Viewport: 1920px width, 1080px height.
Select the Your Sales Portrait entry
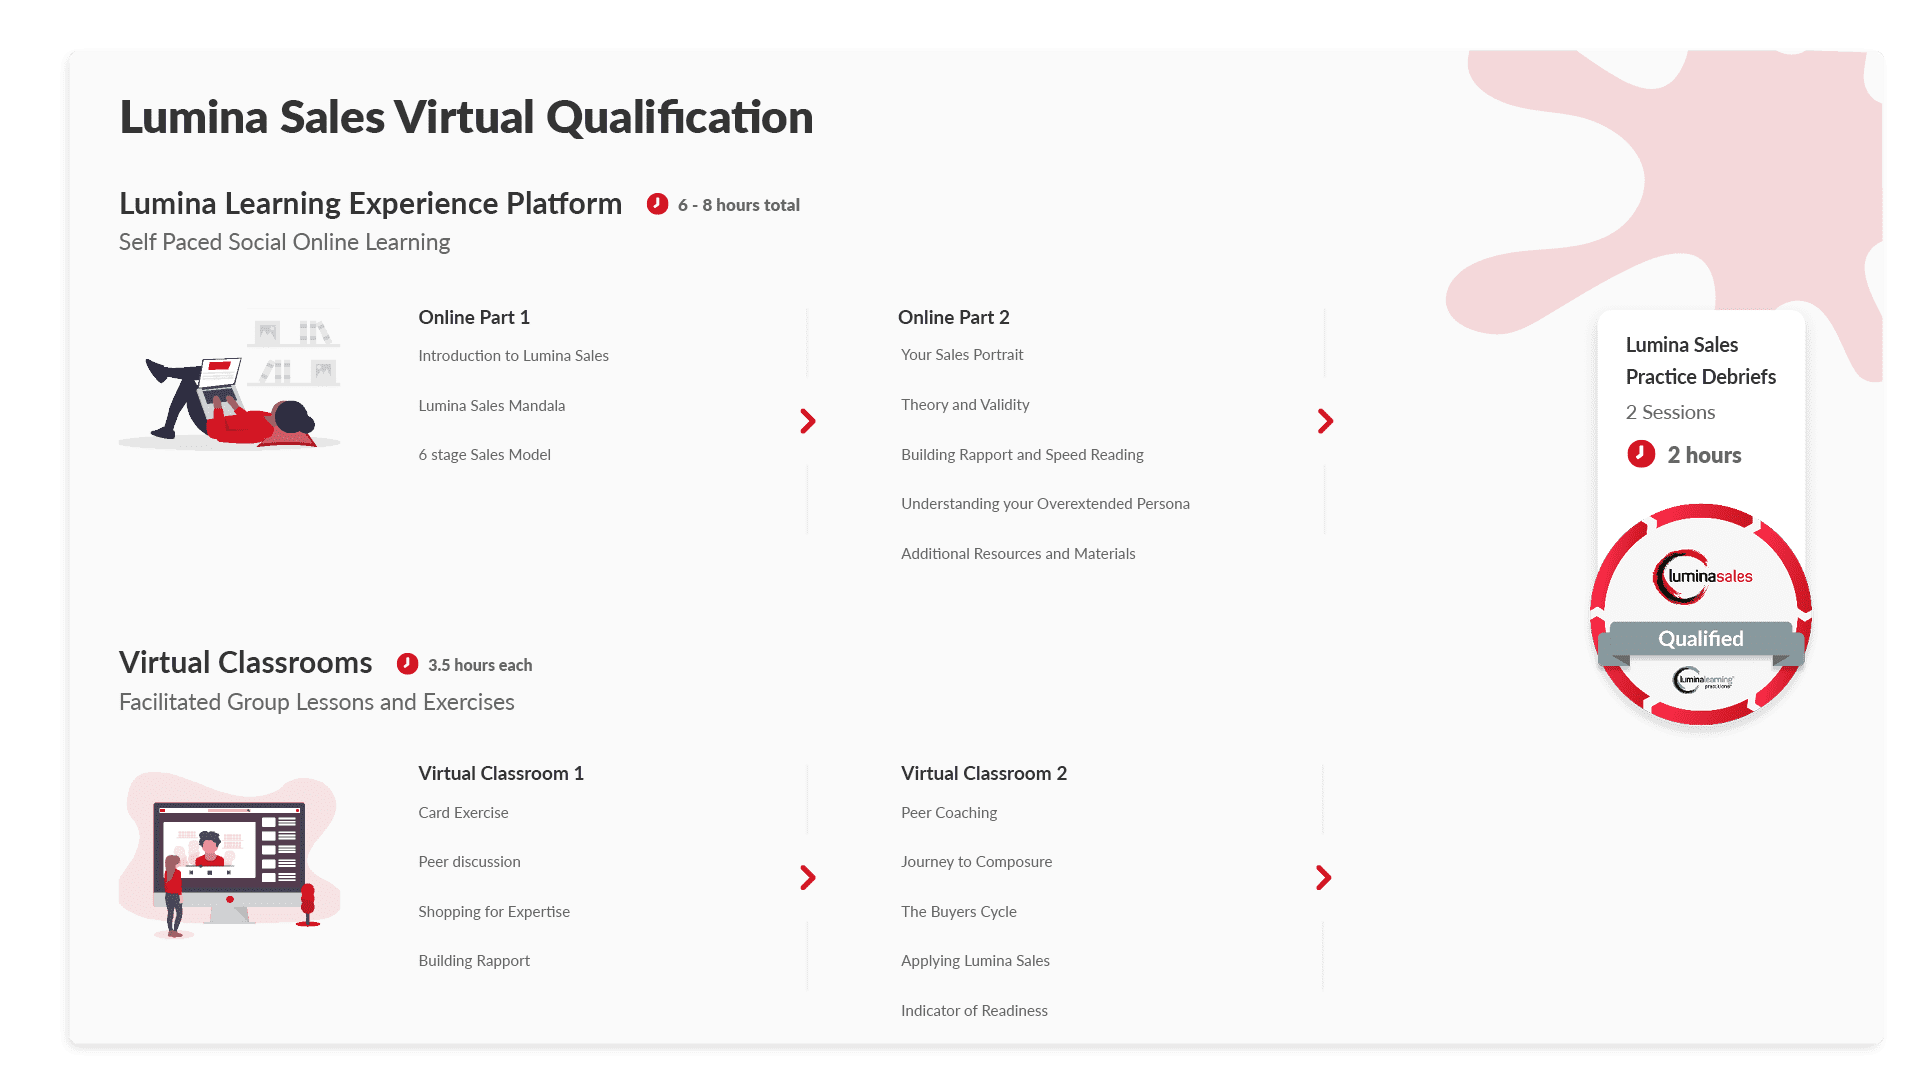click(x=961, y=354)
